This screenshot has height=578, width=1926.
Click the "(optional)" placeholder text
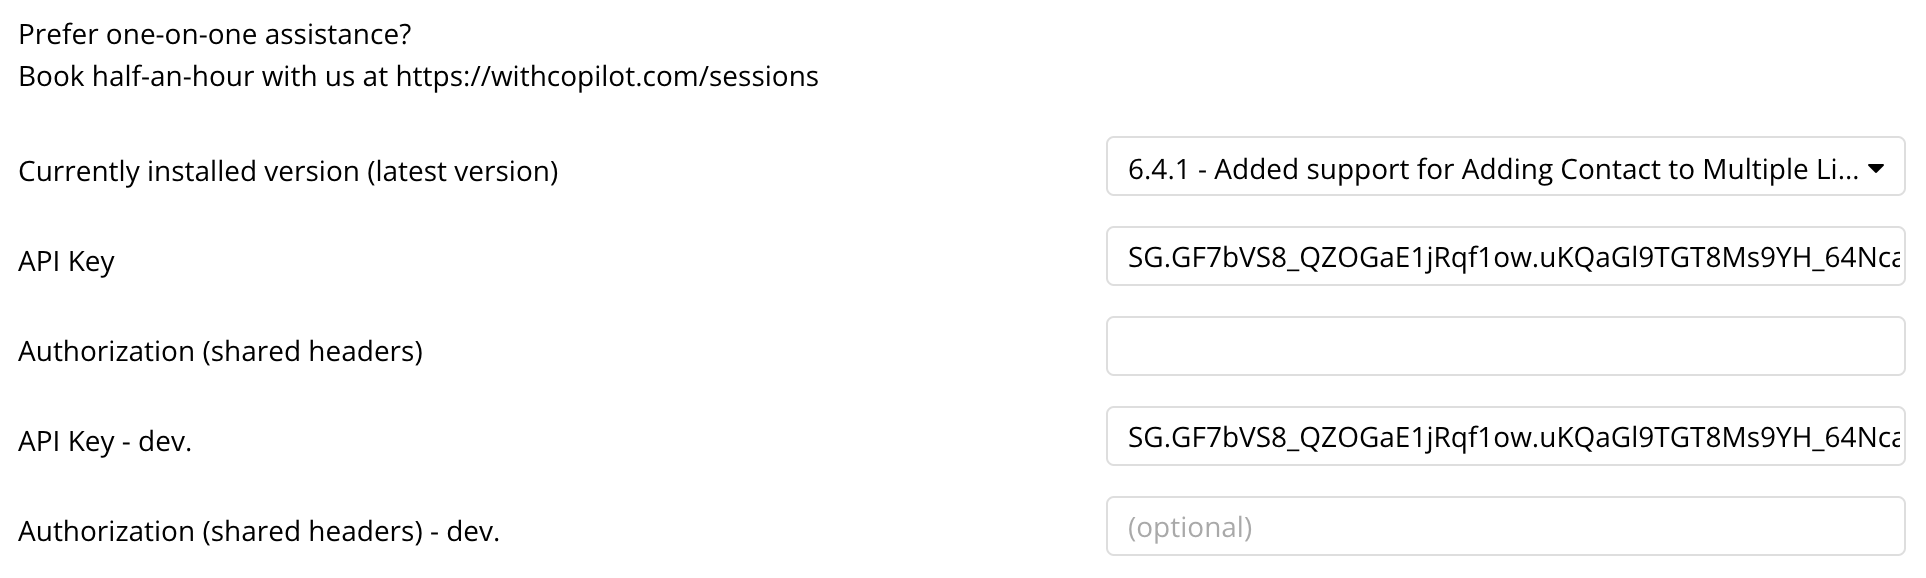[1189, 527]
